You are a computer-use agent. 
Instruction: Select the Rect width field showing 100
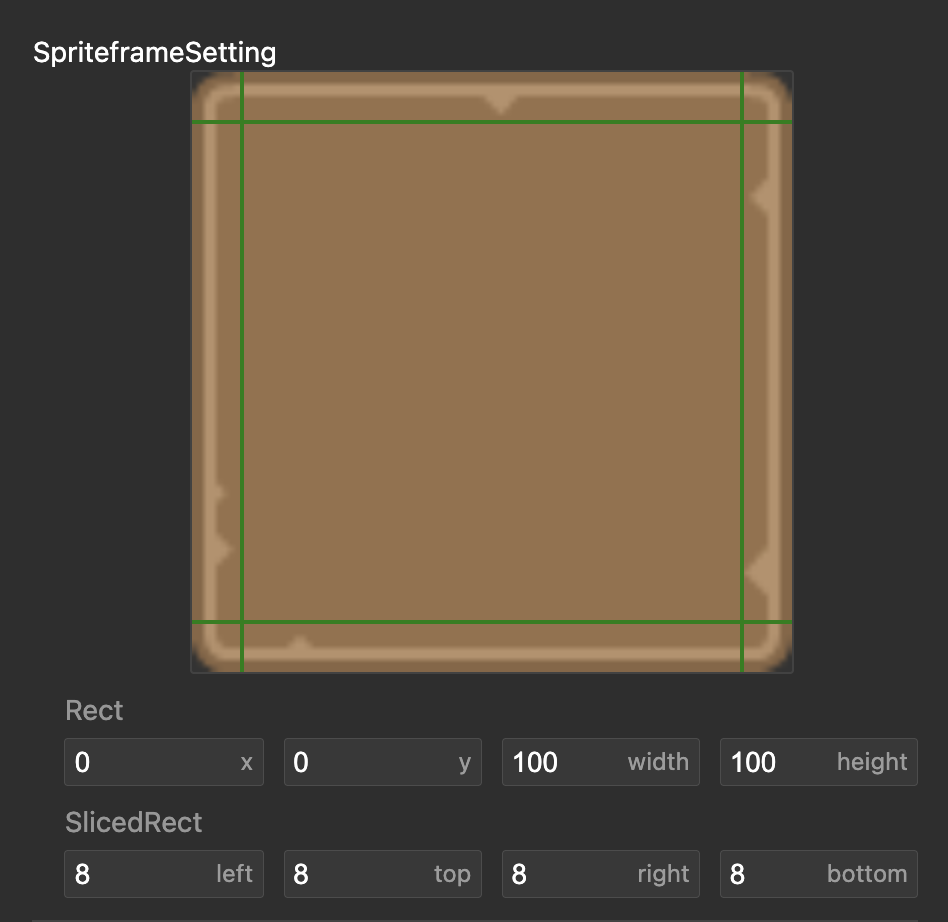click(601, 762)
